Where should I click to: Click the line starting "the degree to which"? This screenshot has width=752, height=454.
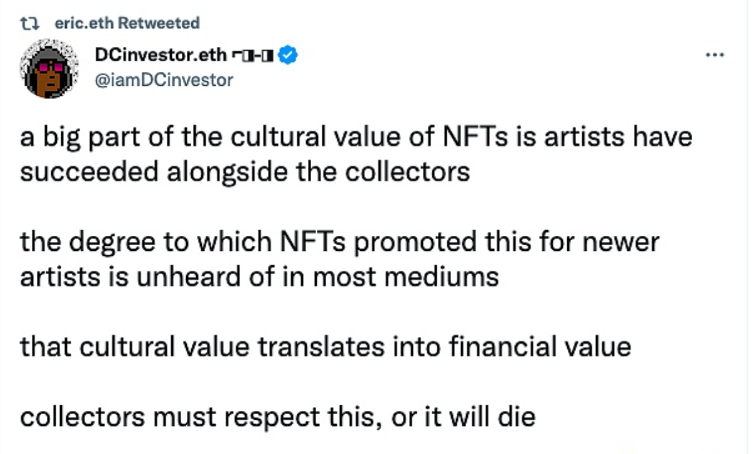tap(339, 243)
